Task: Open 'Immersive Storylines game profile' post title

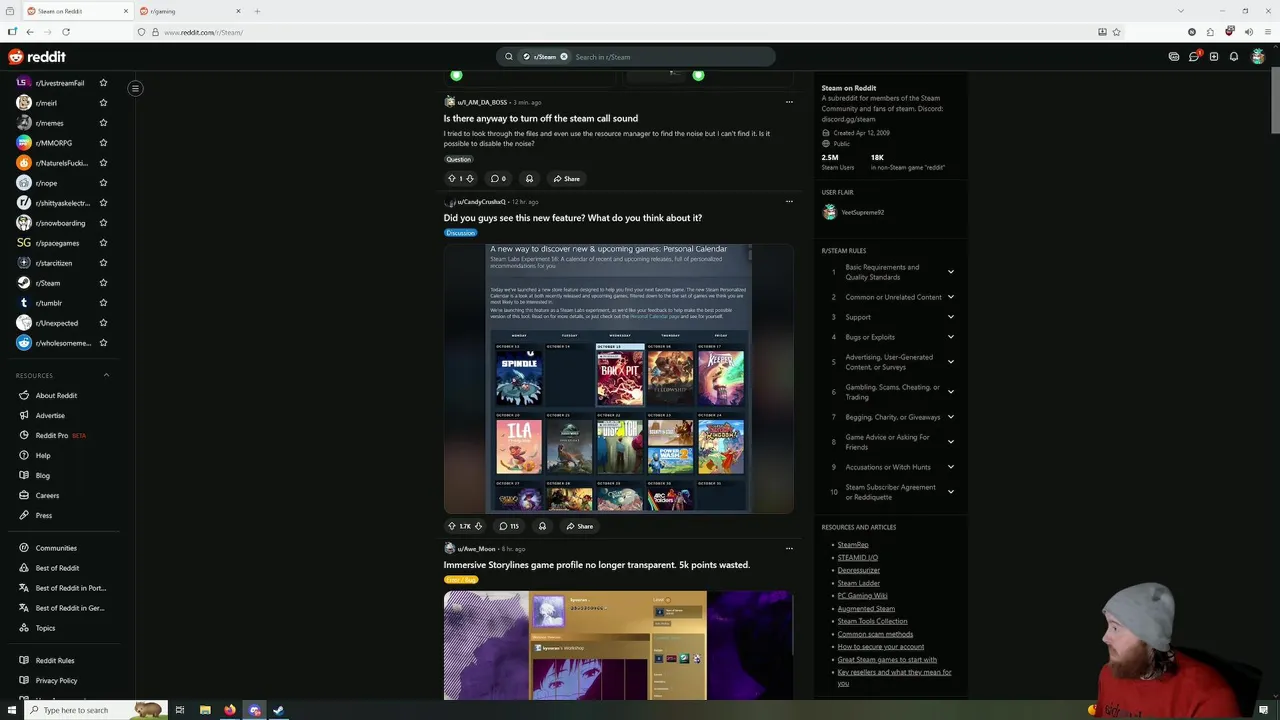Action: pos(597,565)
